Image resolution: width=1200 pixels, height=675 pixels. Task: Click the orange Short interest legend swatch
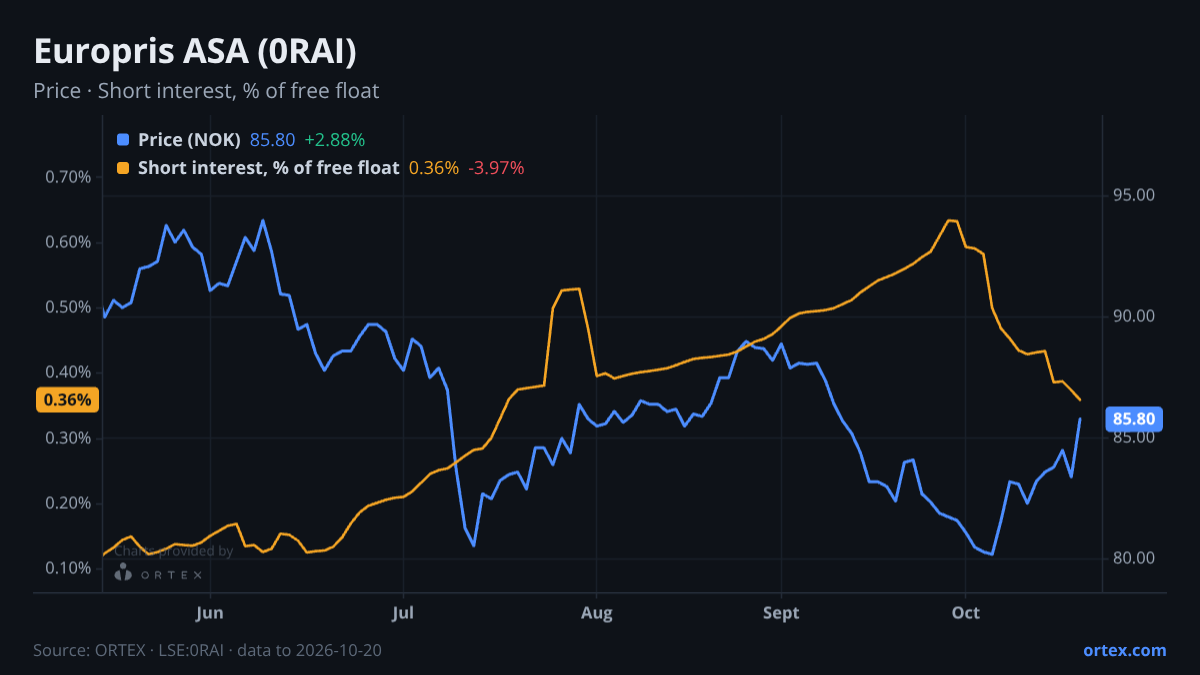point(123,168)
